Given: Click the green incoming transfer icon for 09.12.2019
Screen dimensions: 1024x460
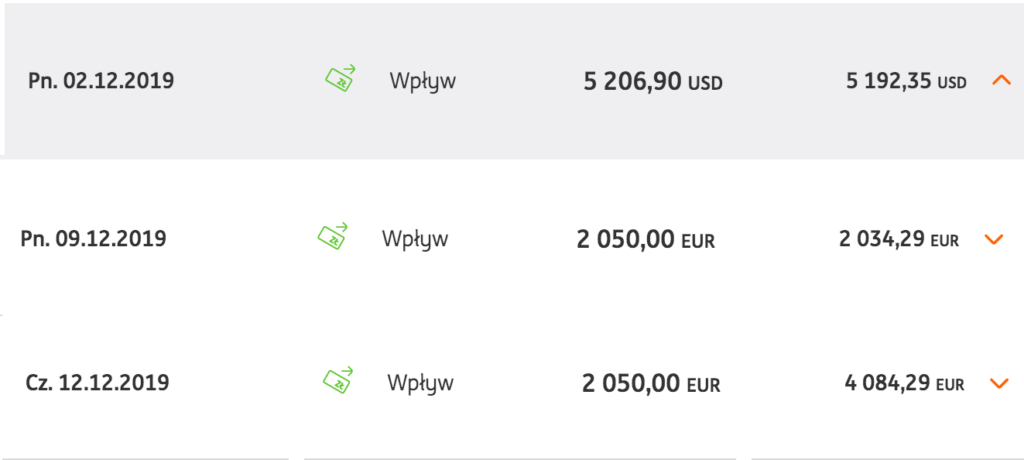Looking at the screenshot, I should pos(333,237).
